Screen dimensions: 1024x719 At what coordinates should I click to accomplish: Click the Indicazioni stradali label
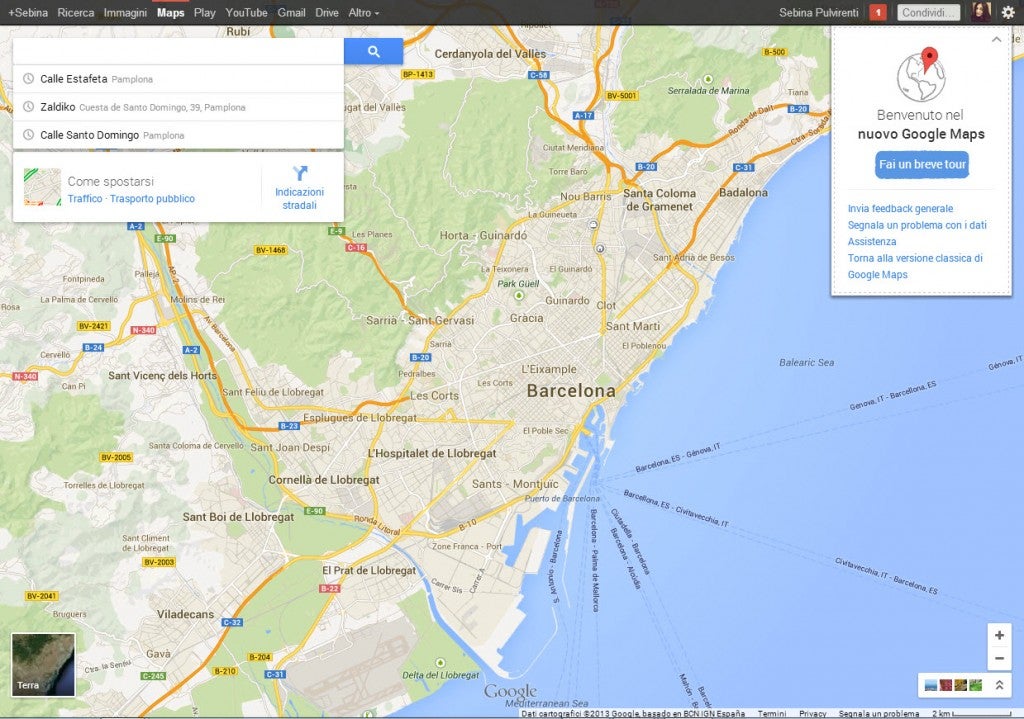[299, 199]
